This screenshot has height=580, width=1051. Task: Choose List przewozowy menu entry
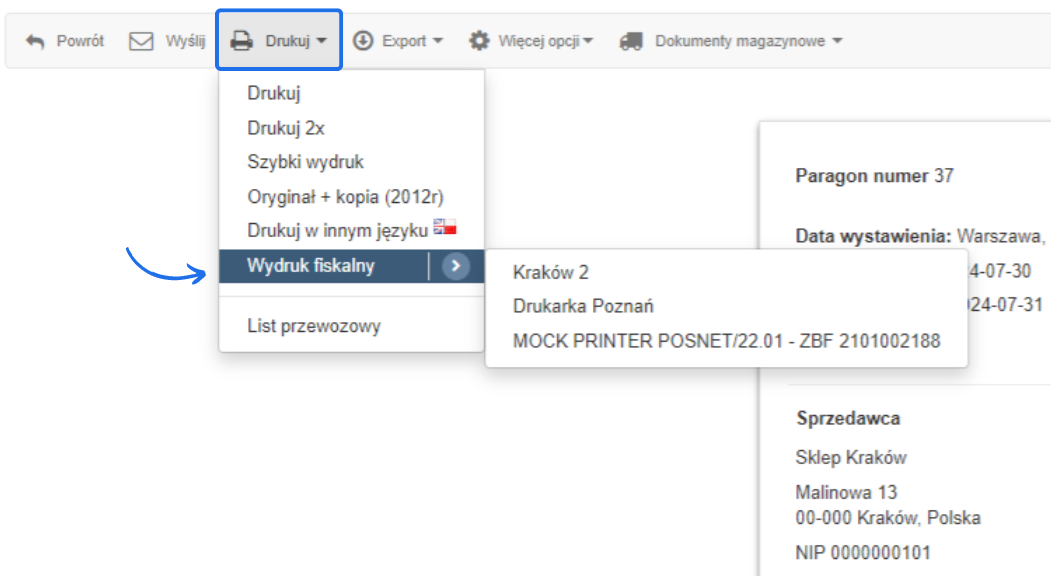[351, 327]
